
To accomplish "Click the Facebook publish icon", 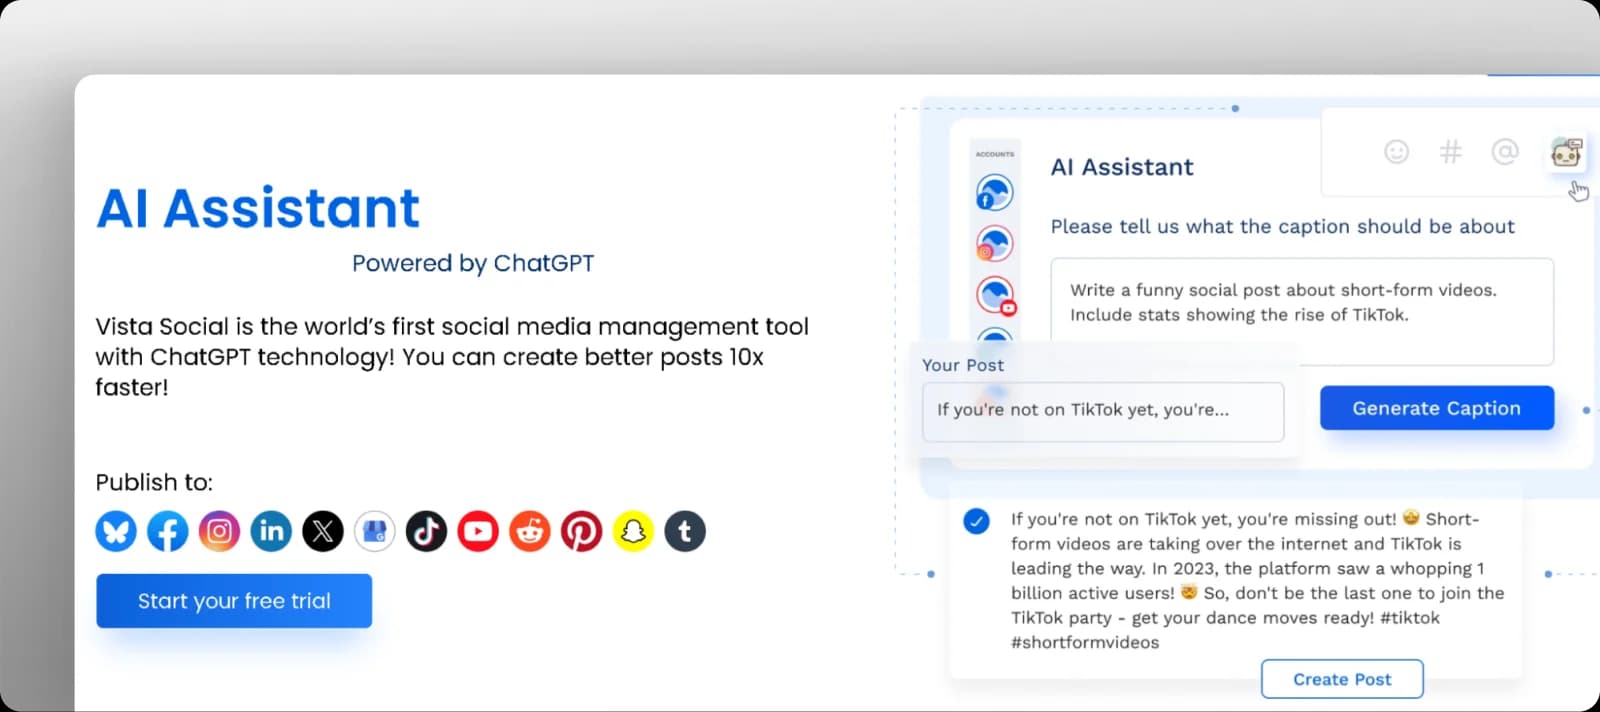I will pyautogui.click(x=168, y=531).
